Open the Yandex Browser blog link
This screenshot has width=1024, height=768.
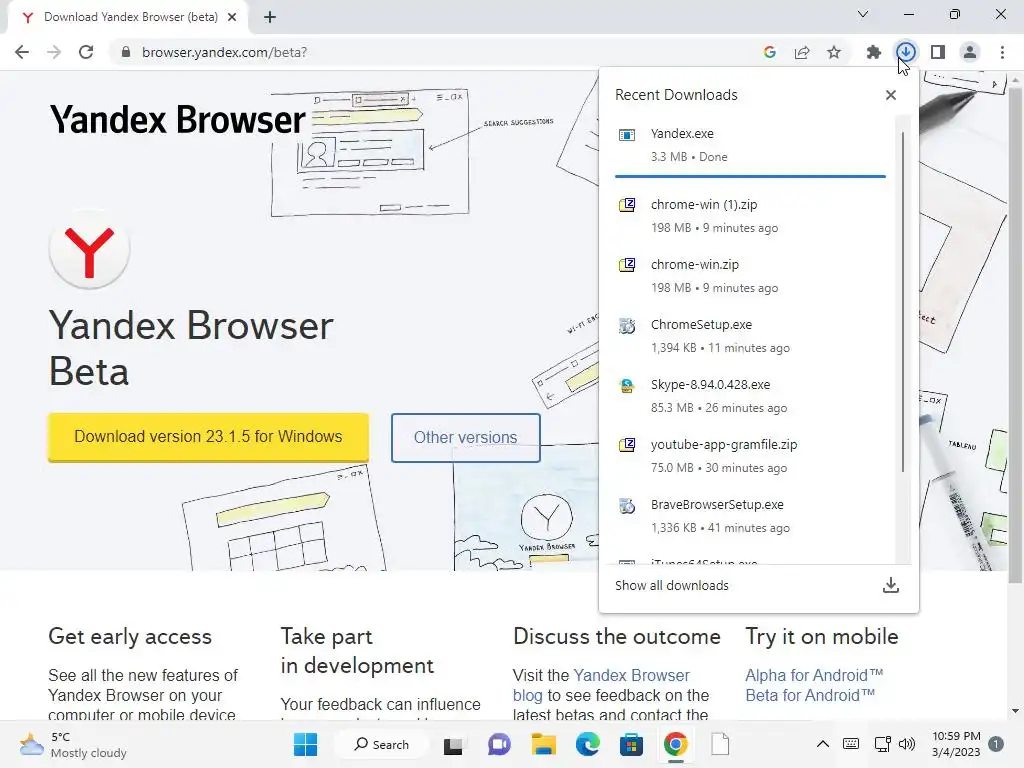tap(601, 685)
